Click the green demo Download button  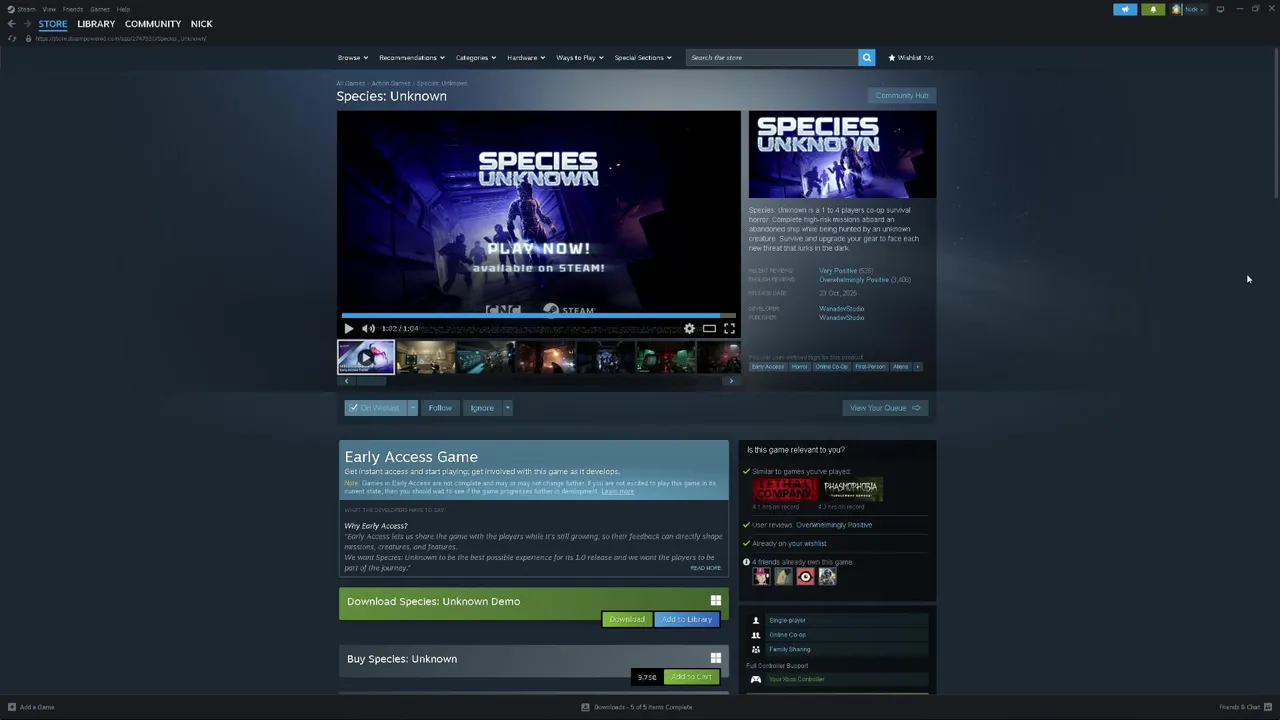pos(627,620)
